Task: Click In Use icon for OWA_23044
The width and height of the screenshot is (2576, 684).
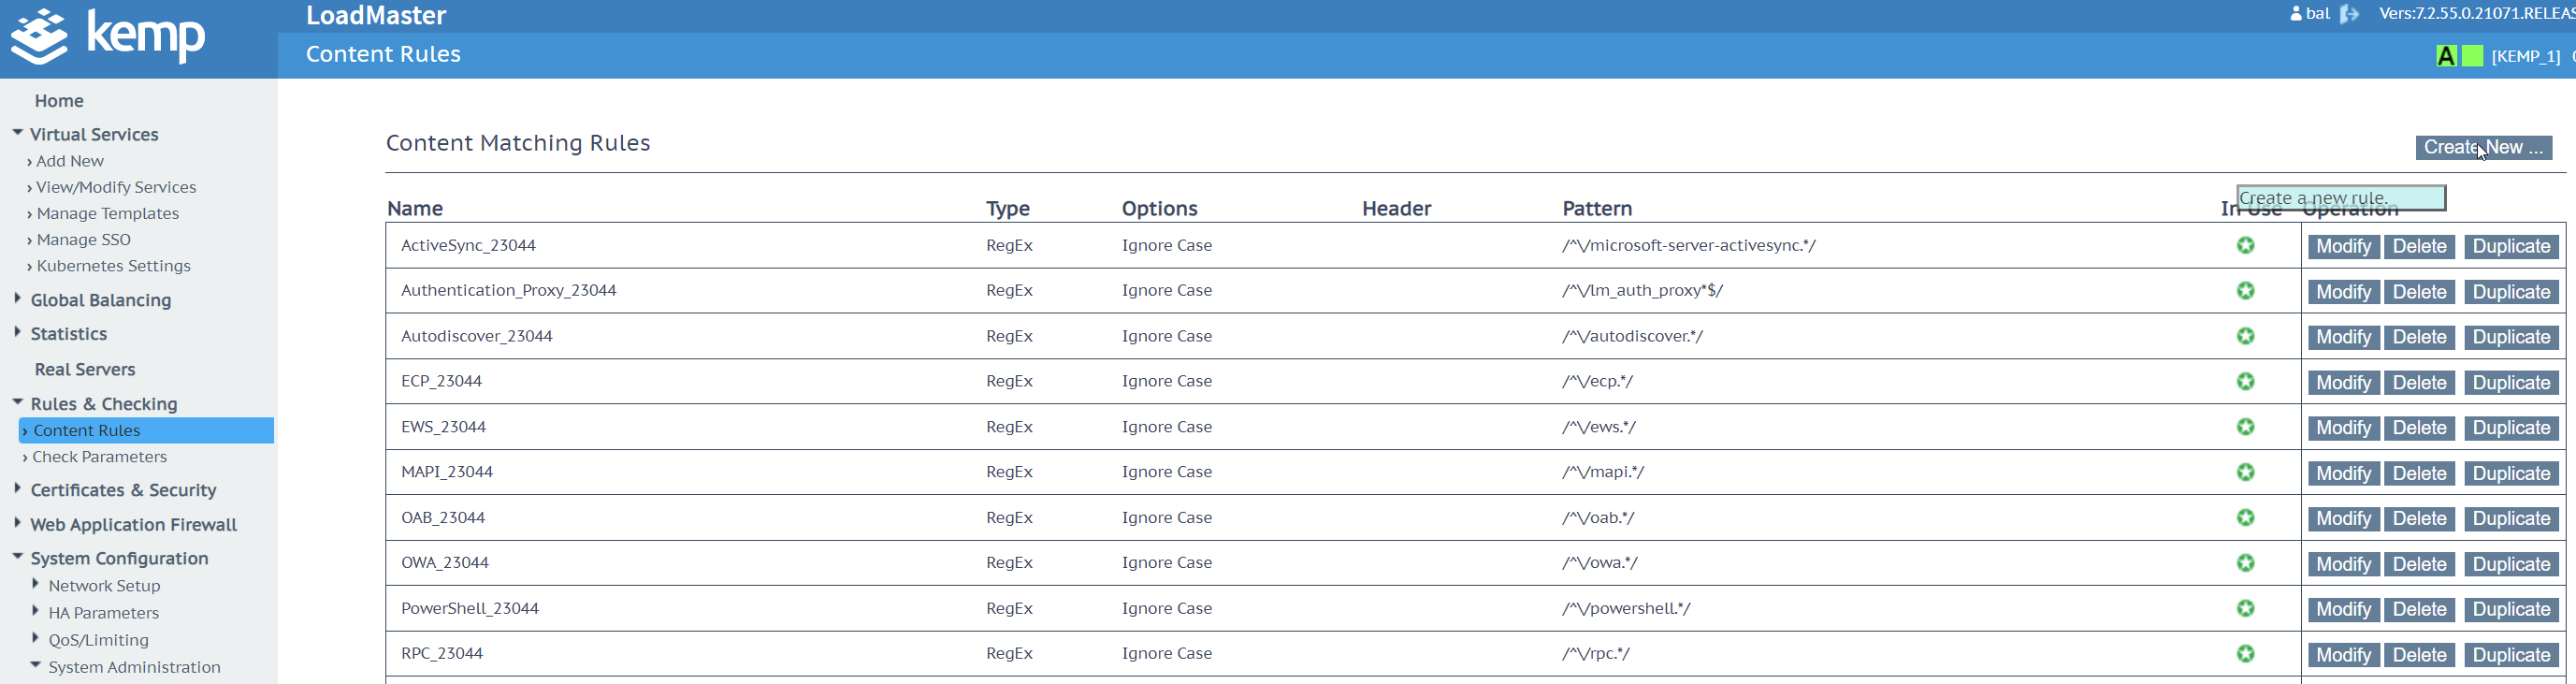Action: click(x=2246, y=563)
